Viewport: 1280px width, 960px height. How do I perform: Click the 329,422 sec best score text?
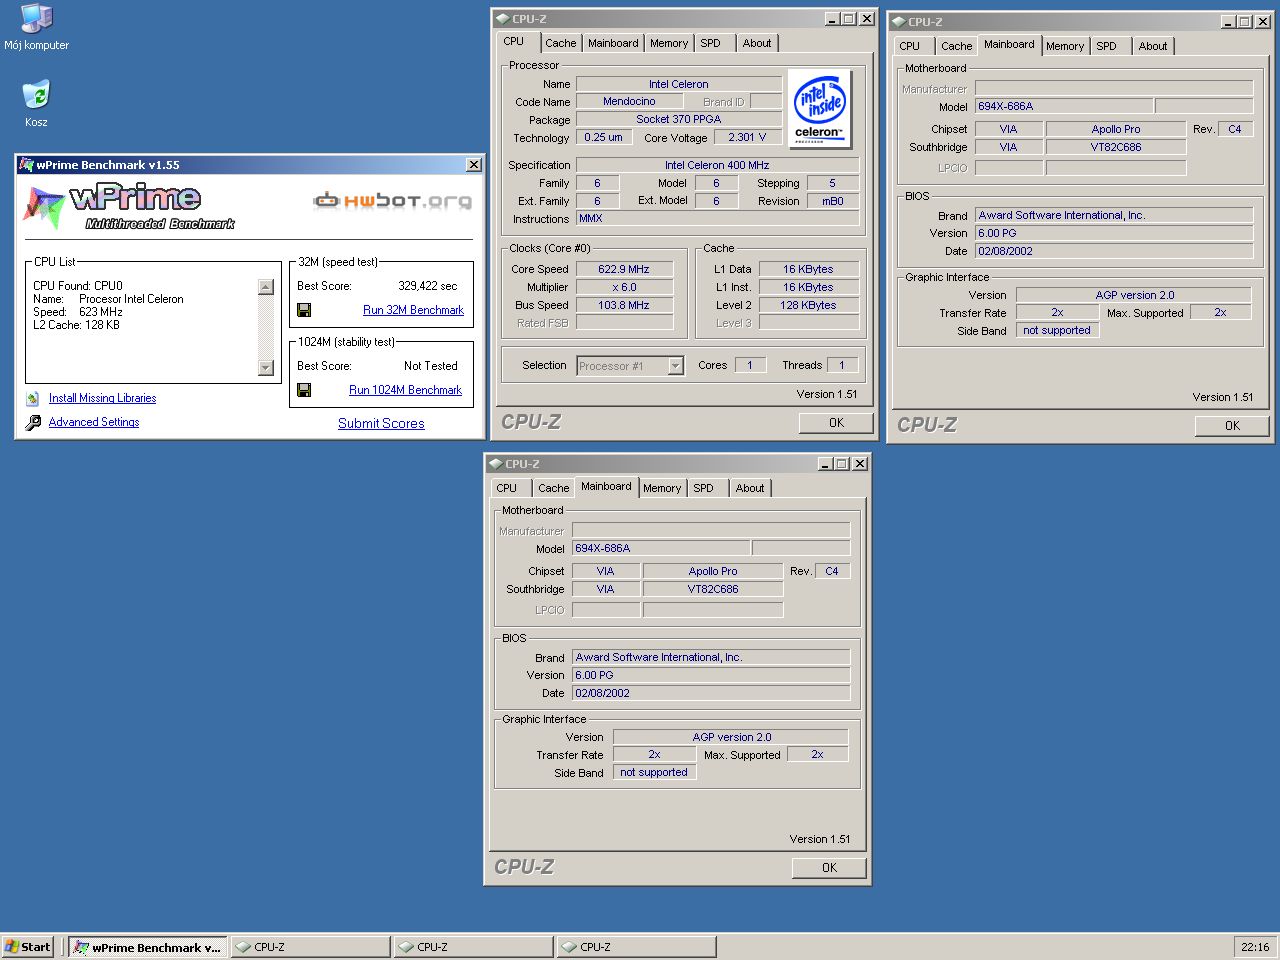pos(427,286)
